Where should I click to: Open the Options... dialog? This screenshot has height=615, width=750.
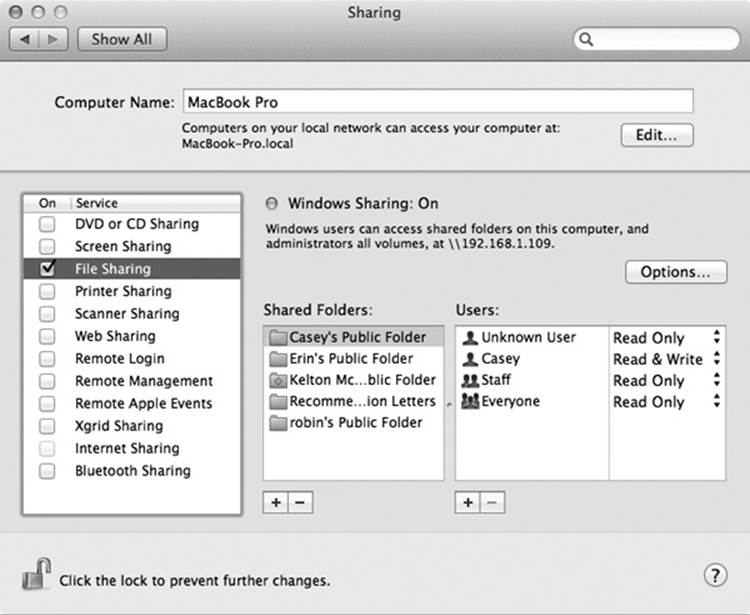[x=676, y=272]
